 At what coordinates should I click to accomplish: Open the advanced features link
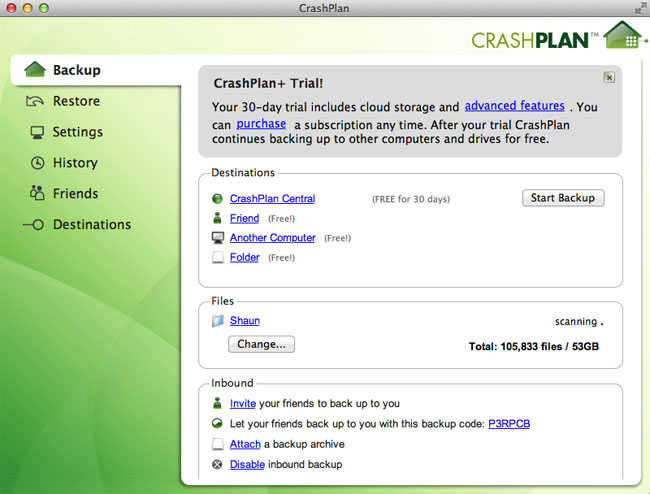click(x=514, y=106)
